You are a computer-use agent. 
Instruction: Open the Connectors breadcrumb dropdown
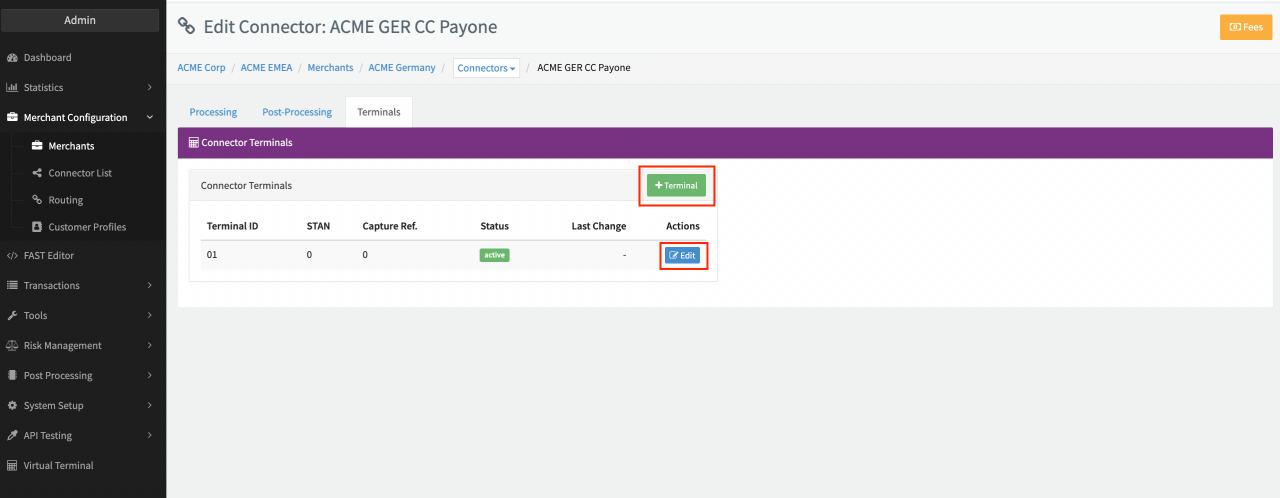click(x=486, y=68)
